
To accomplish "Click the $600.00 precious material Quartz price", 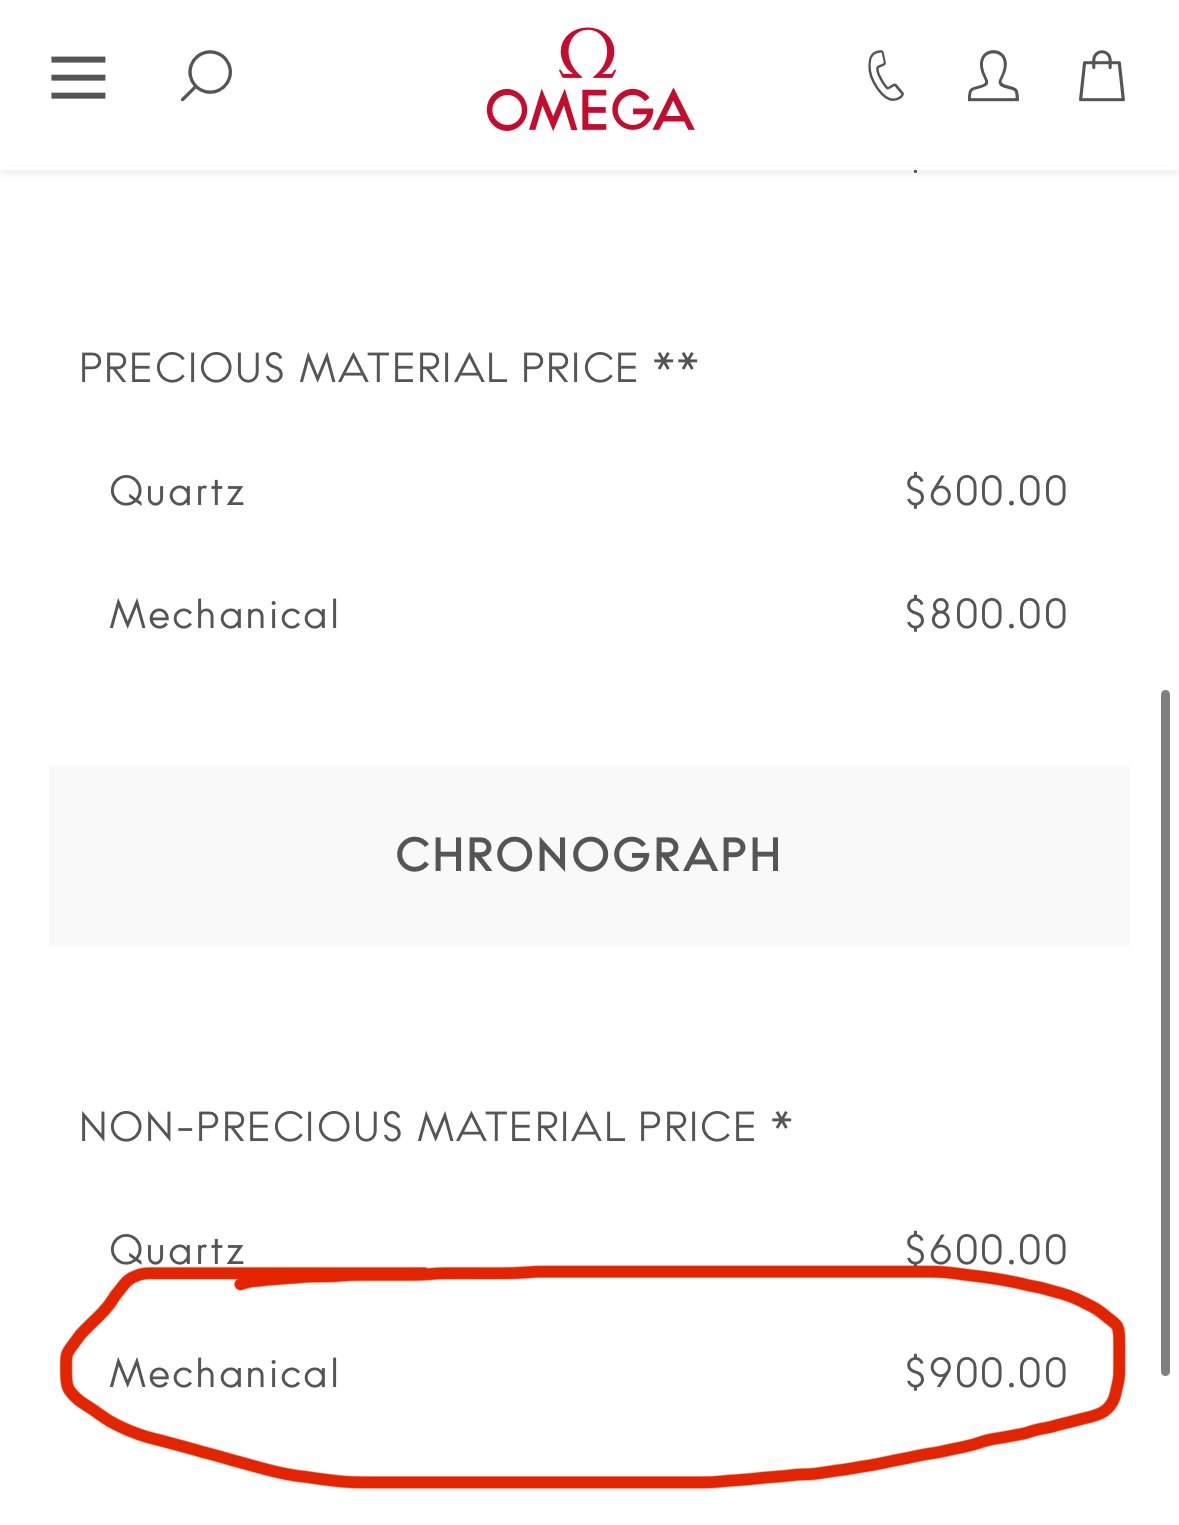I will tap(986, 491).
